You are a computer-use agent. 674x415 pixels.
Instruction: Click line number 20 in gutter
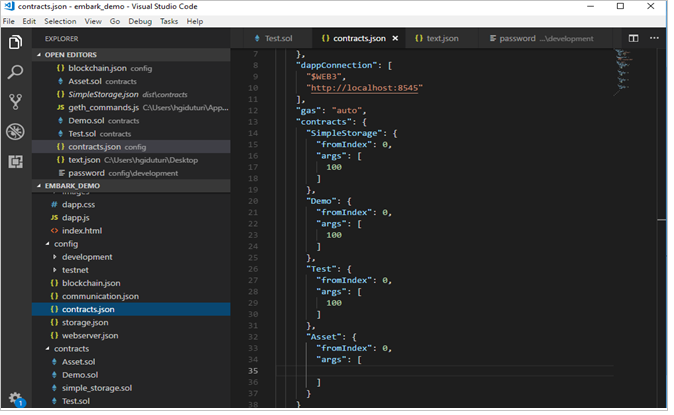coord(255,203)
